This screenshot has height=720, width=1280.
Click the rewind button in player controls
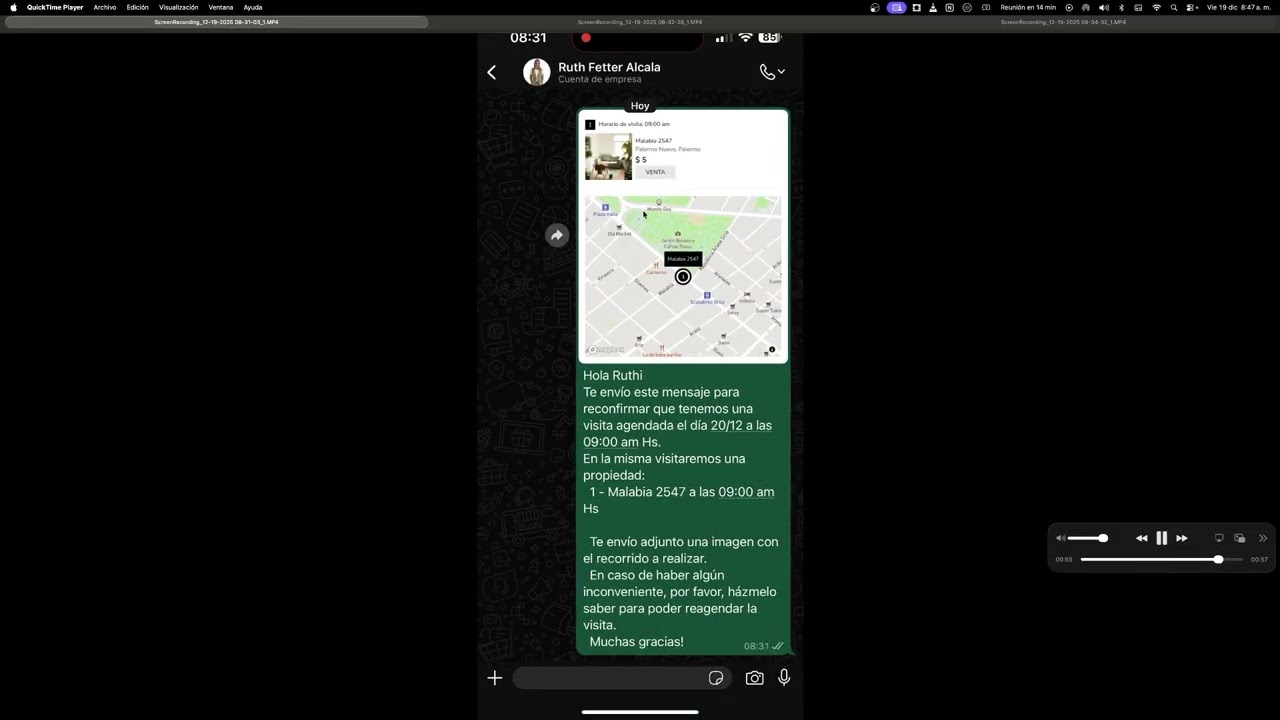tap(1142, 538)
